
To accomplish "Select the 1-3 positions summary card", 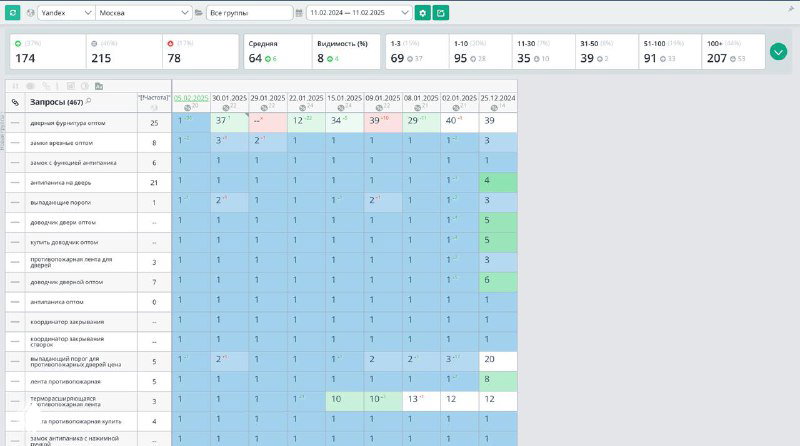I will tap(417, 52).
